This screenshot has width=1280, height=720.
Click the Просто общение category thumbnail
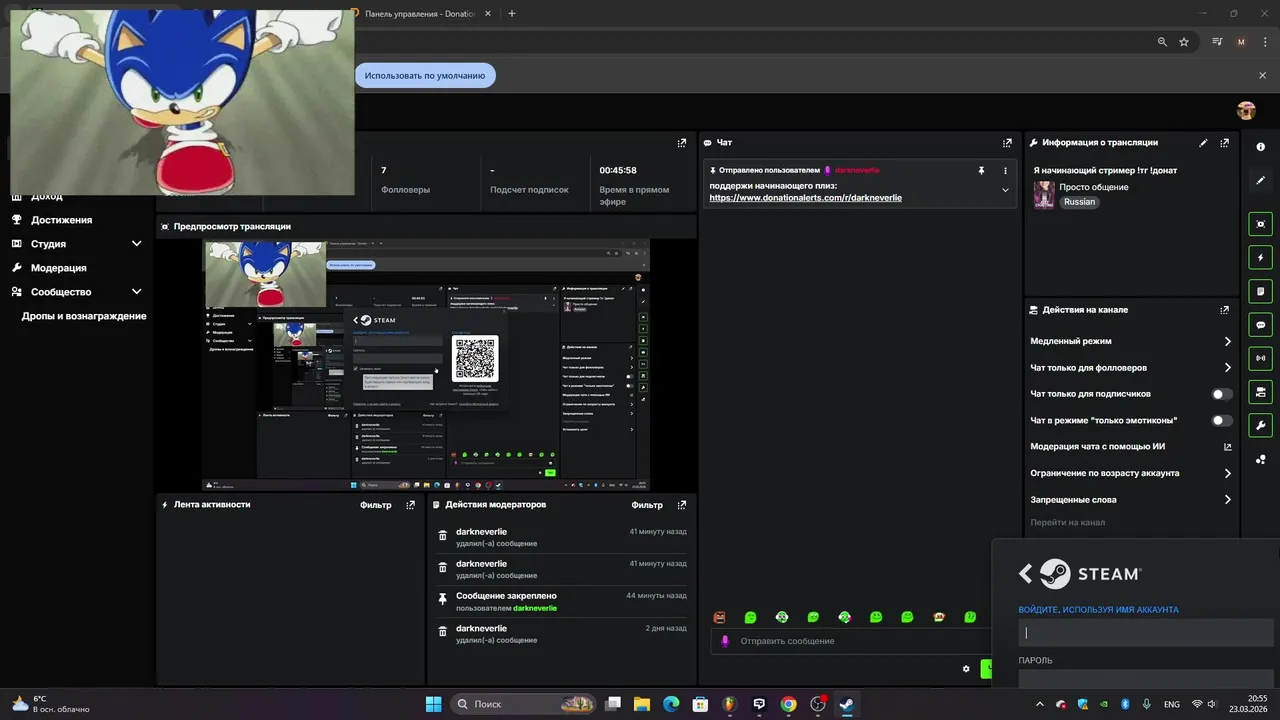pos(1043,194)
